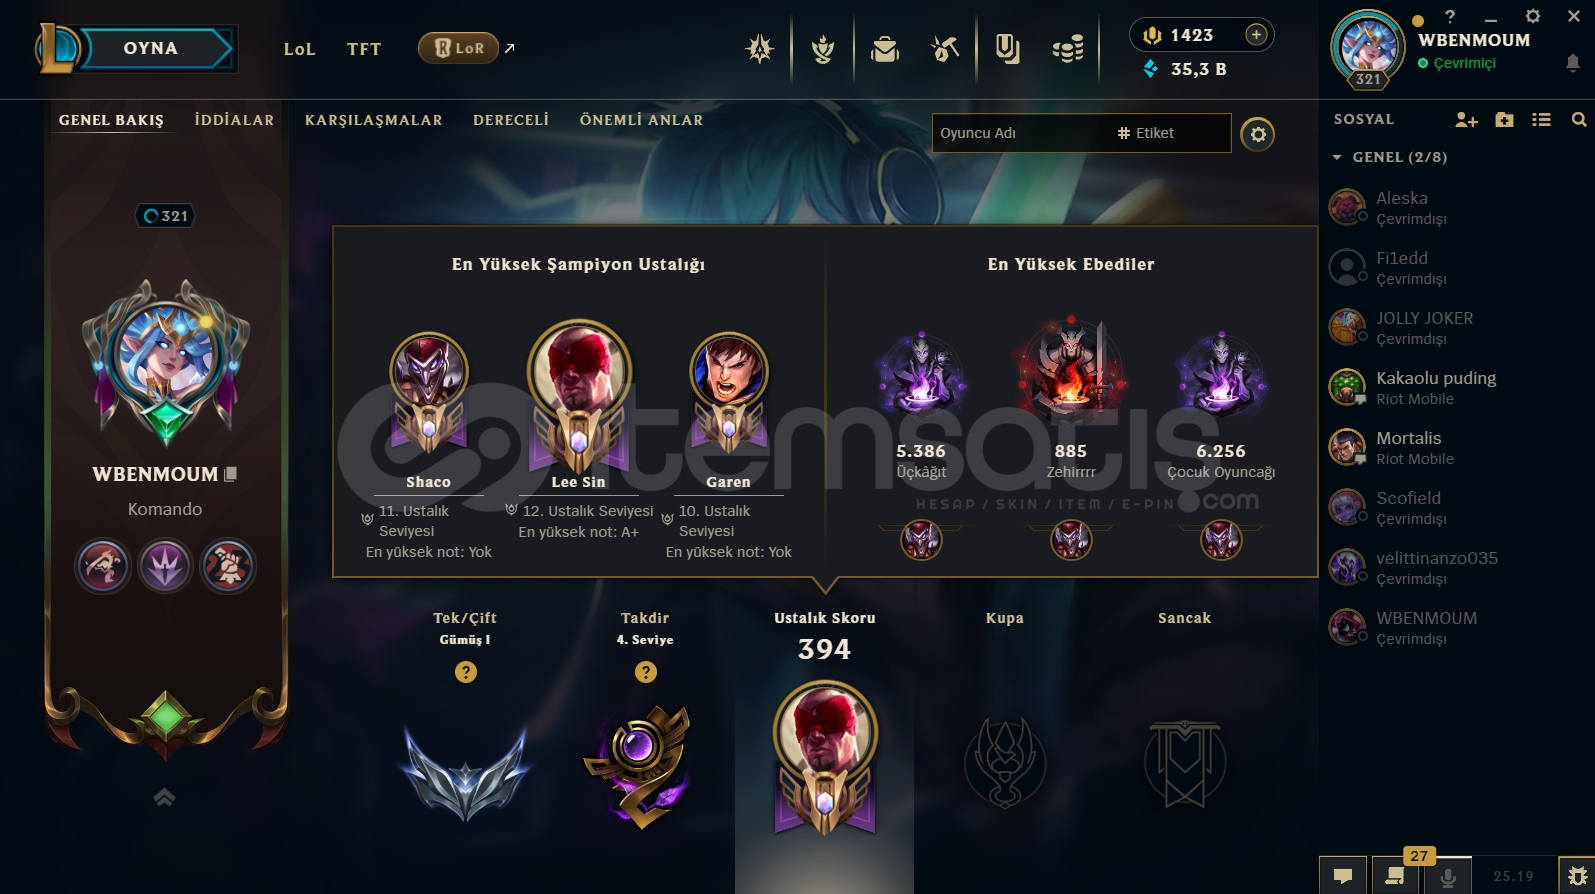
Task: Click the missions icon with badge 27
Action: point(1395,876)
